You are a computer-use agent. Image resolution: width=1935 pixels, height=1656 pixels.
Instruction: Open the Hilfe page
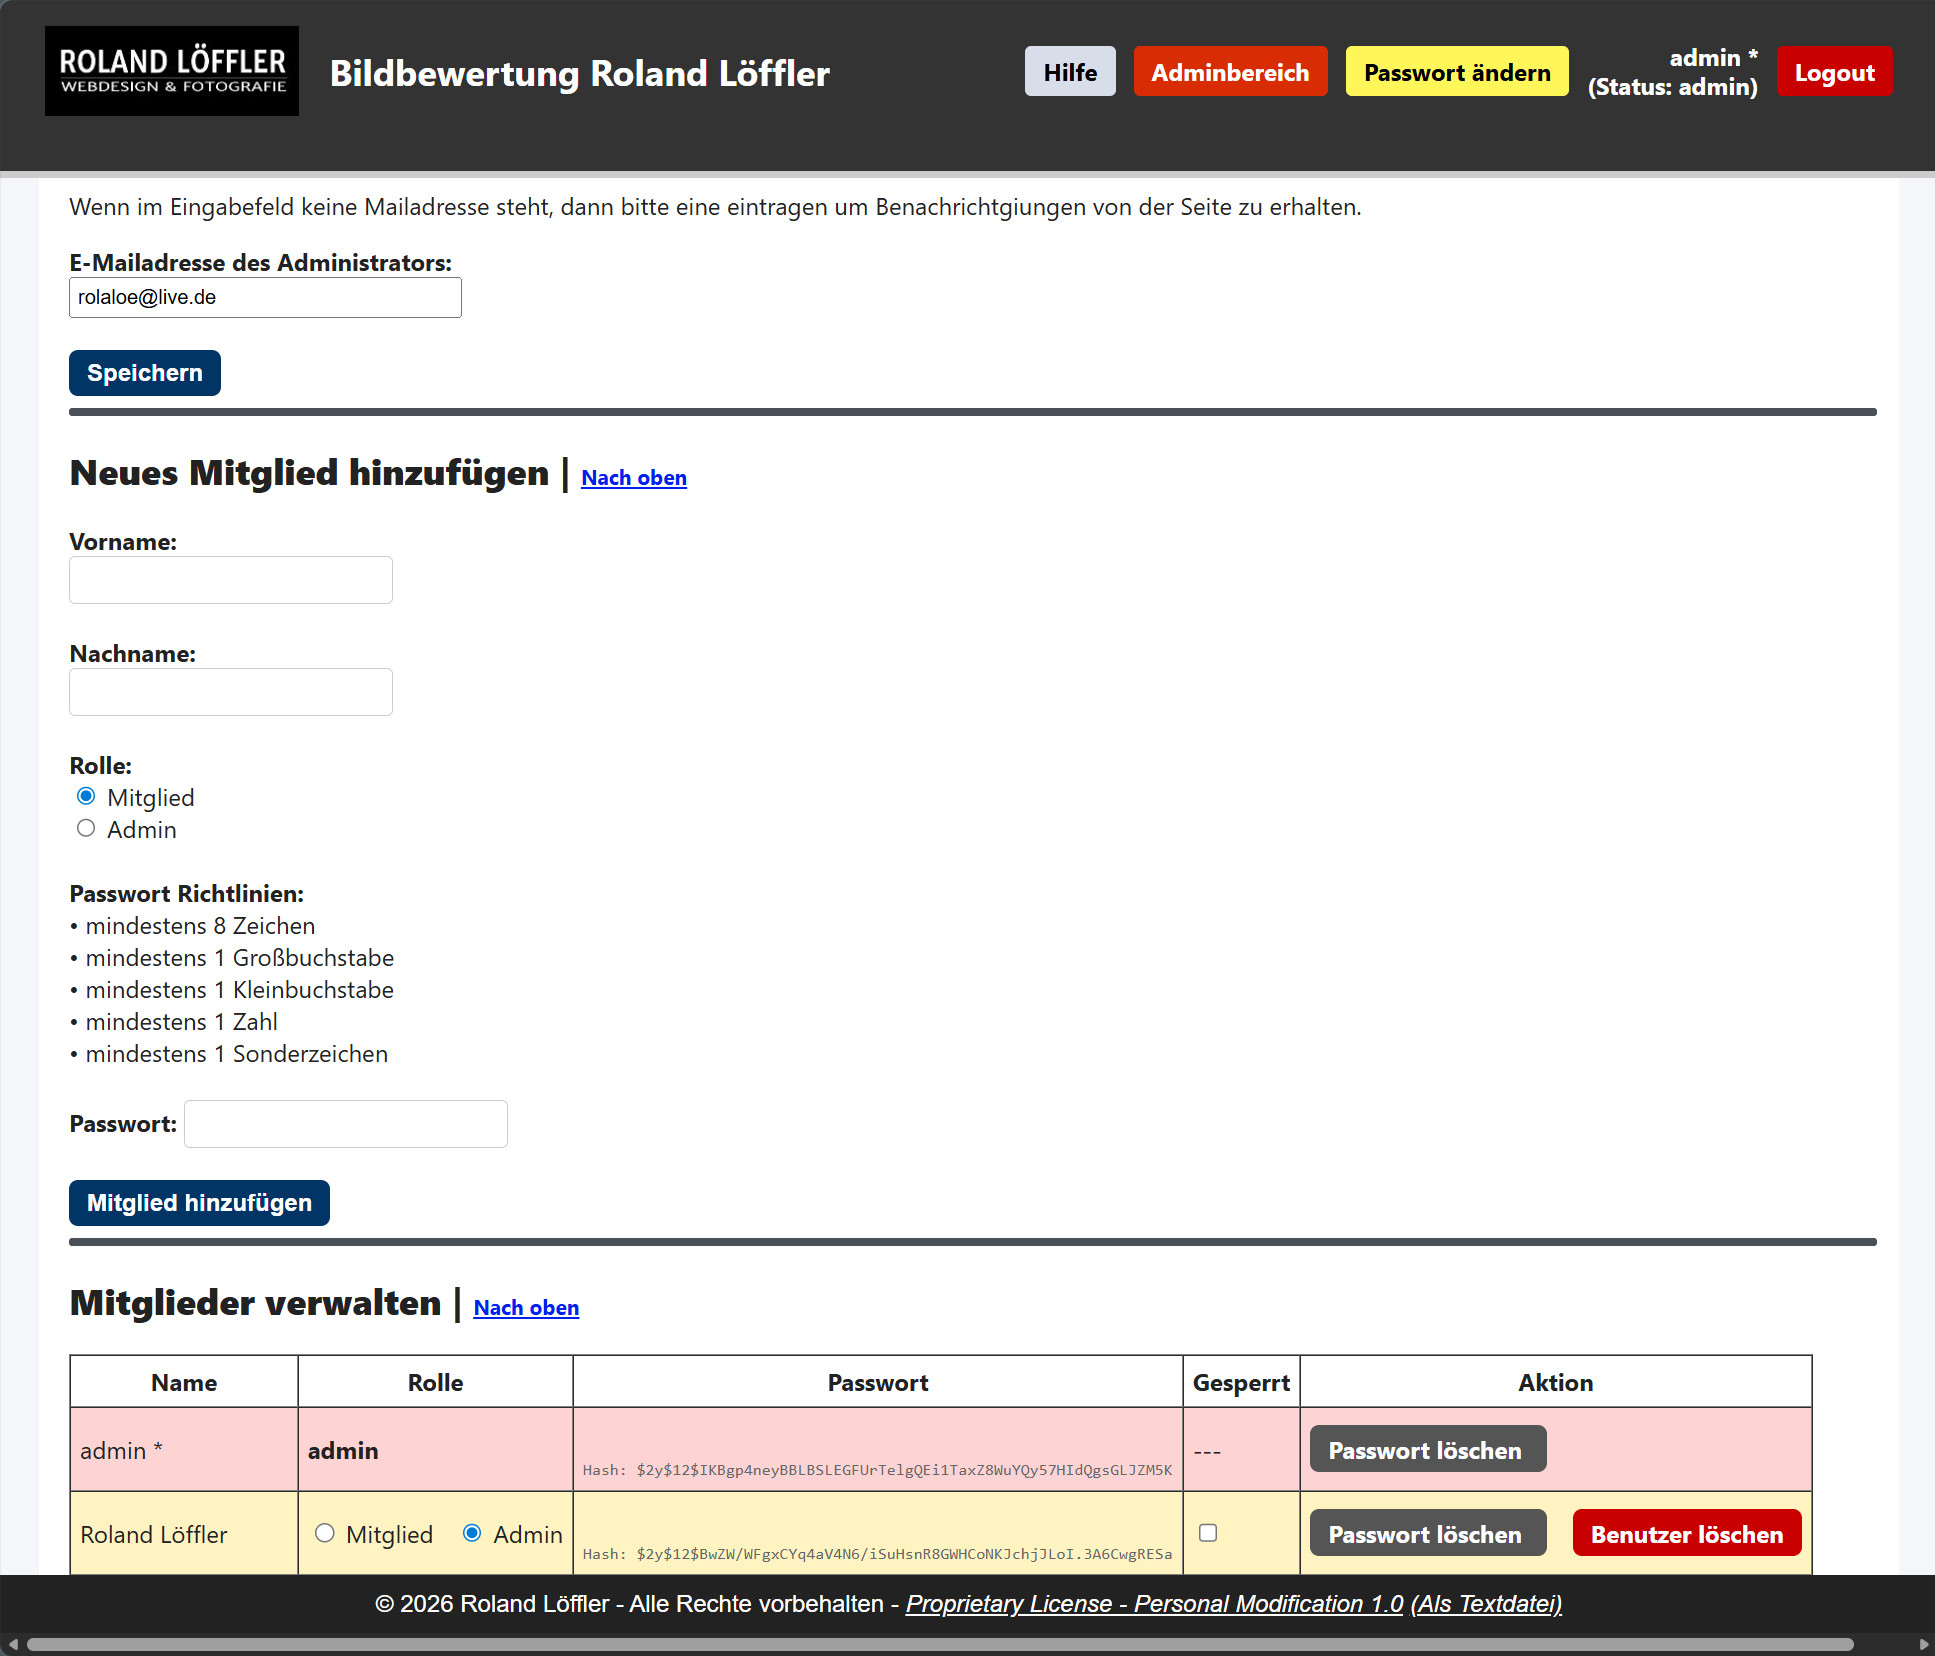[1069, 72]
